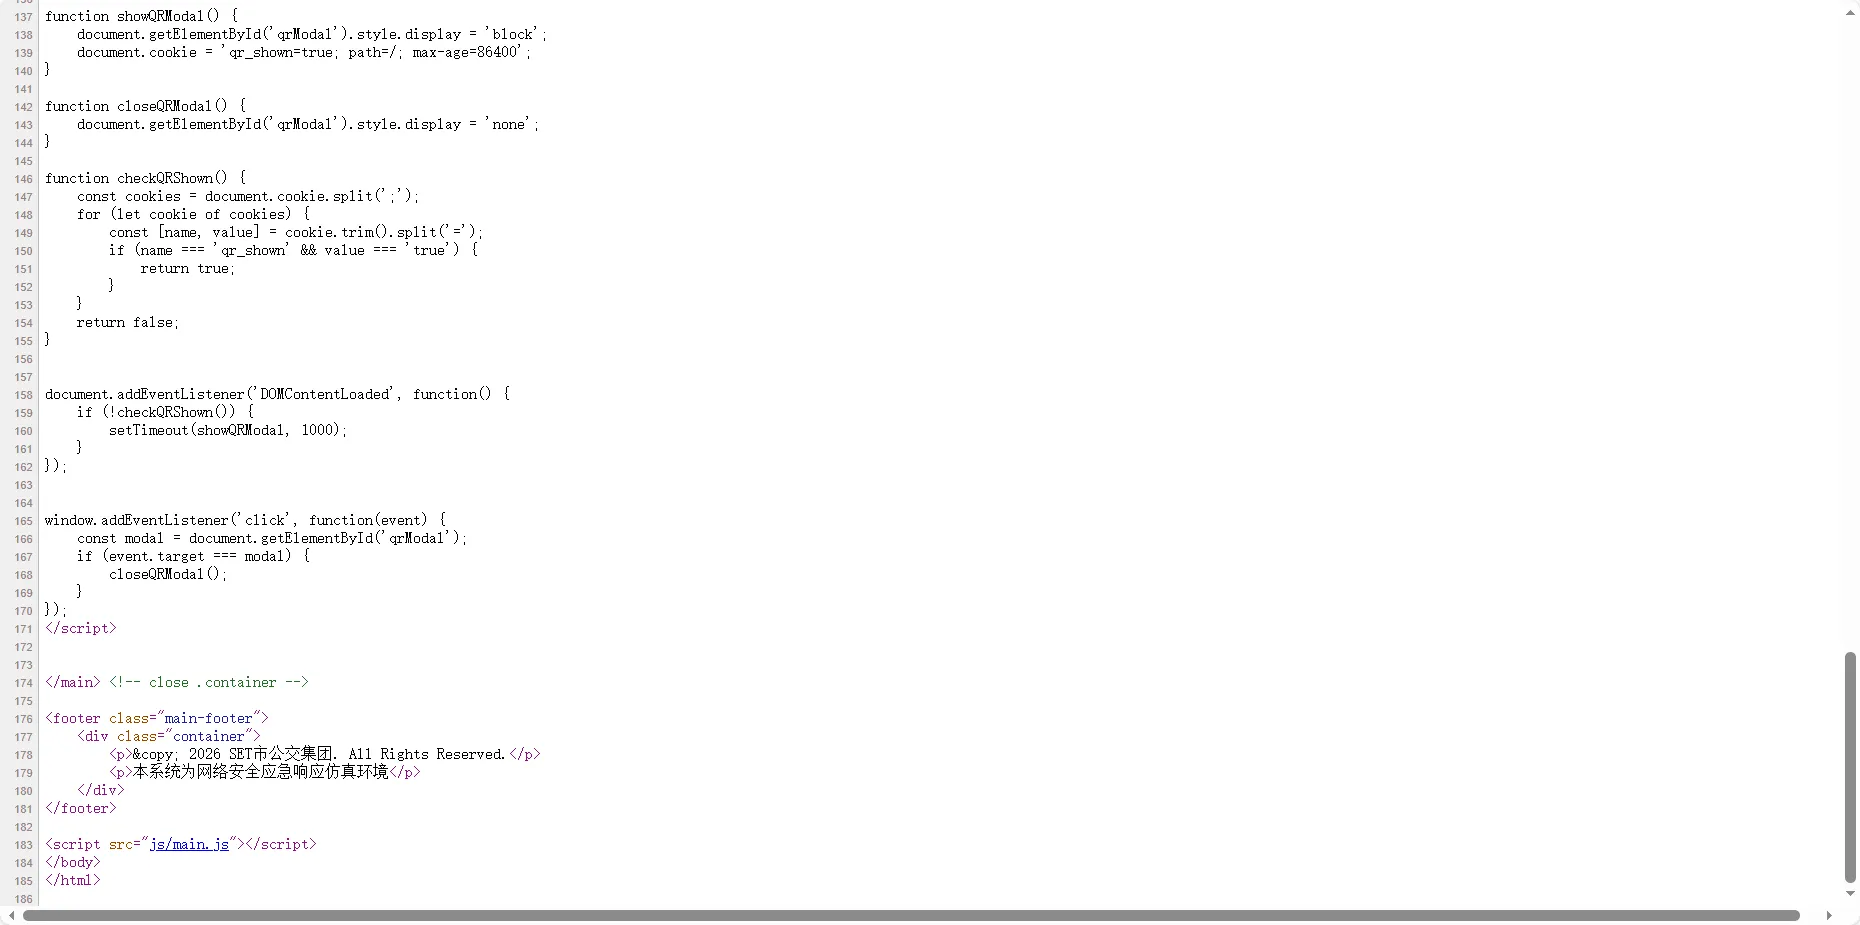Click the text 'function closeQRModal() {'

(146, 106)
